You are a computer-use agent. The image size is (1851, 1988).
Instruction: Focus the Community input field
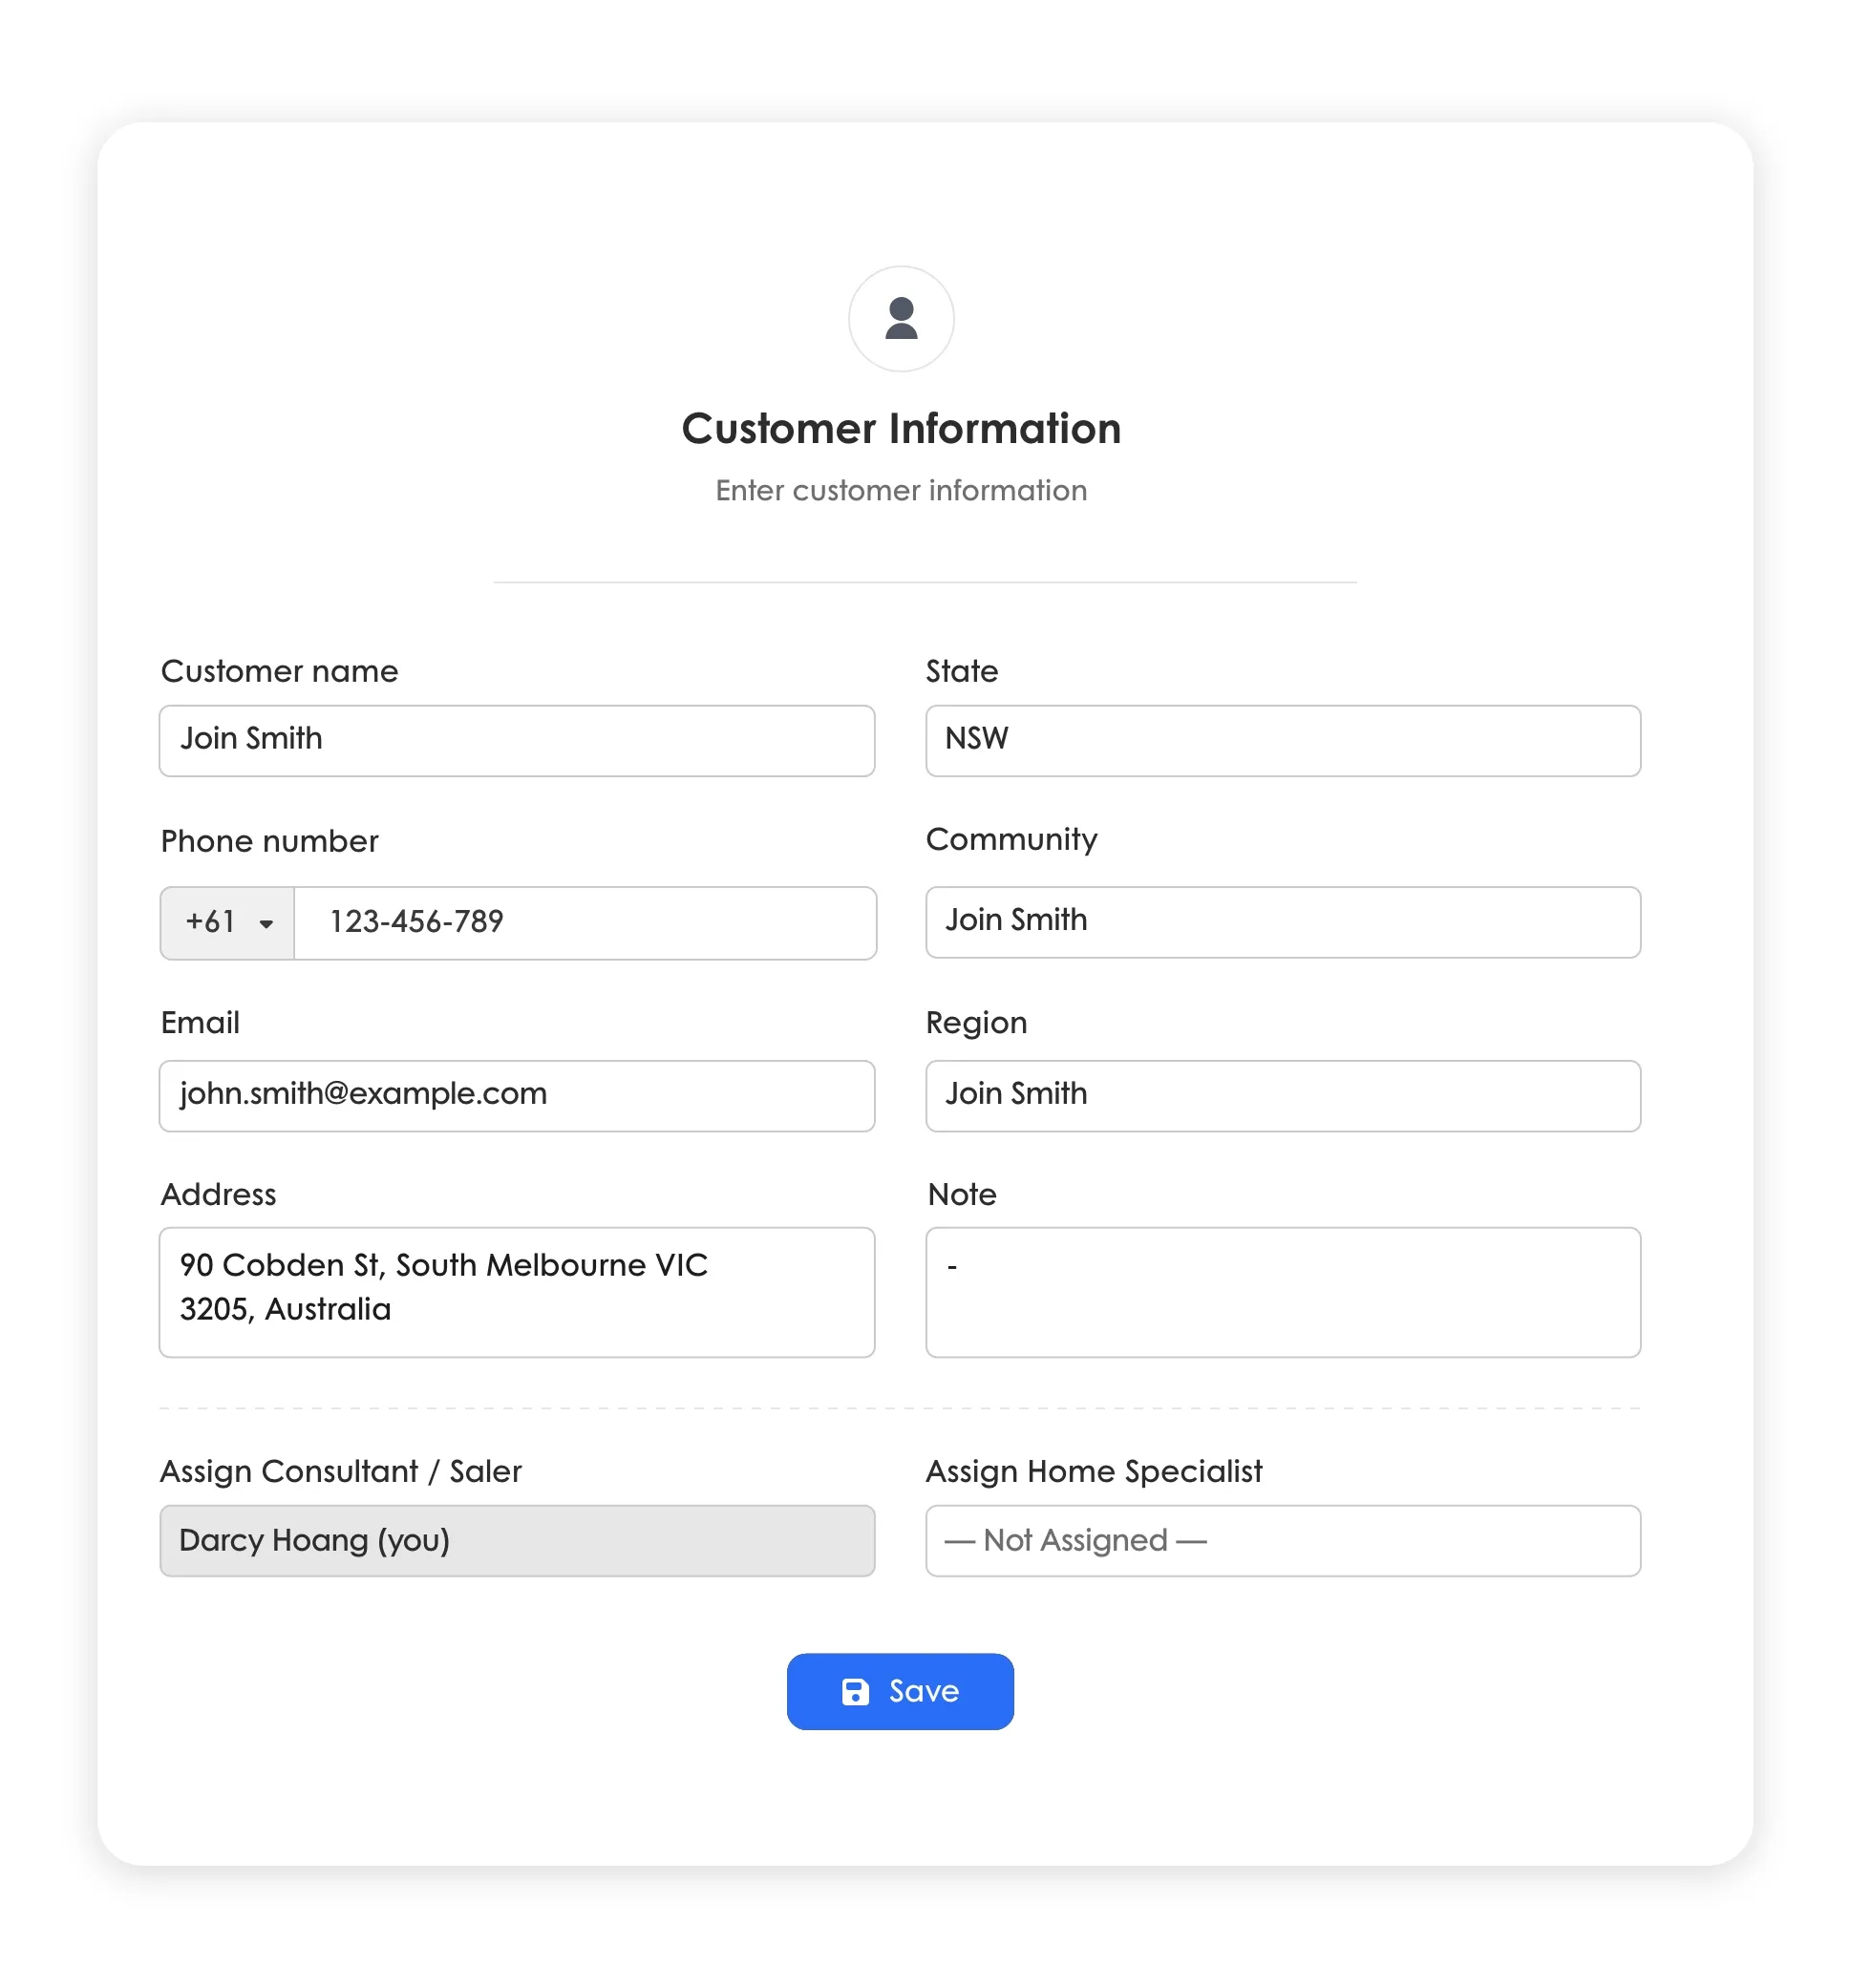1282,921
